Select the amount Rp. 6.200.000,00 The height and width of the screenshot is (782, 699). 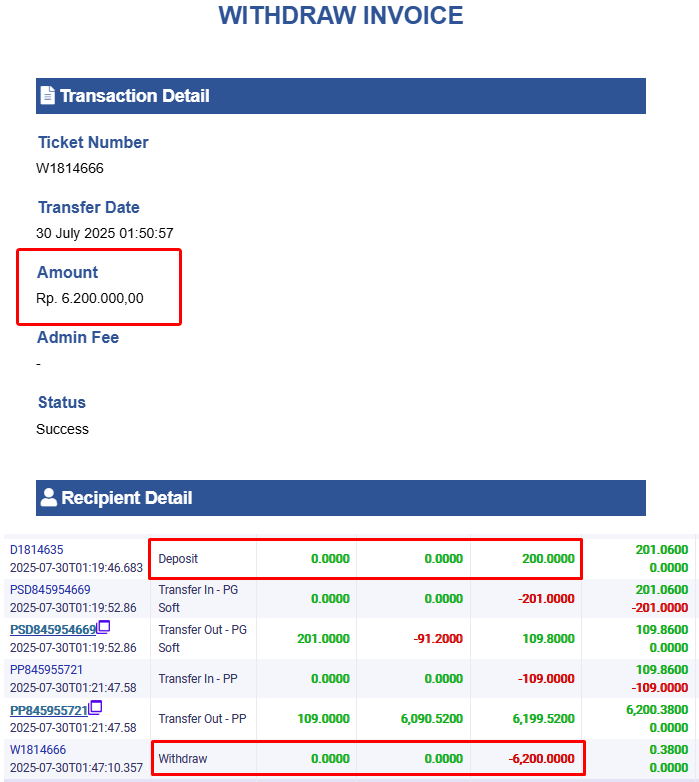click(90, 298)
